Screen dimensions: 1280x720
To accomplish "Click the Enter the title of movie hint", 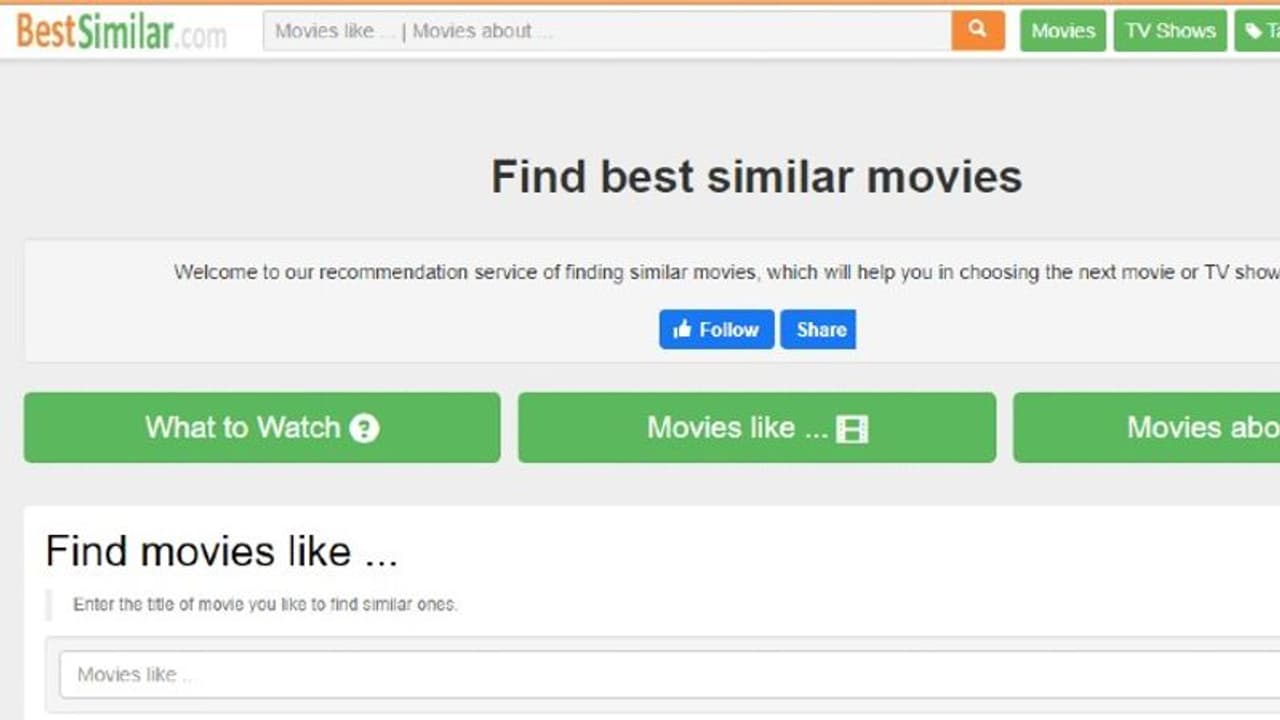I will coord(265,604).
